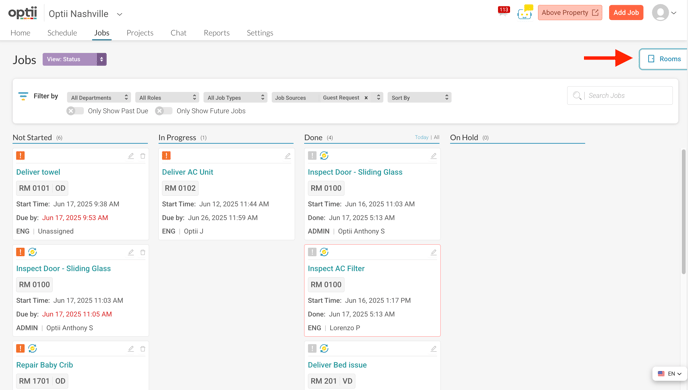Screen dimensions: 688x390
Task: Click the filter icon beside Filter by
Action: click(x=23, y=96)
